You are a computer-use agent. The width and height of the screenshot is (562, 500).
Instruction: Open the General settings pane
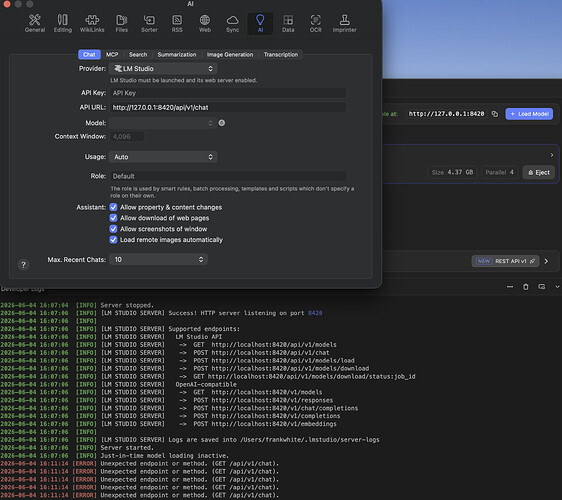click(x=35, y=24)
